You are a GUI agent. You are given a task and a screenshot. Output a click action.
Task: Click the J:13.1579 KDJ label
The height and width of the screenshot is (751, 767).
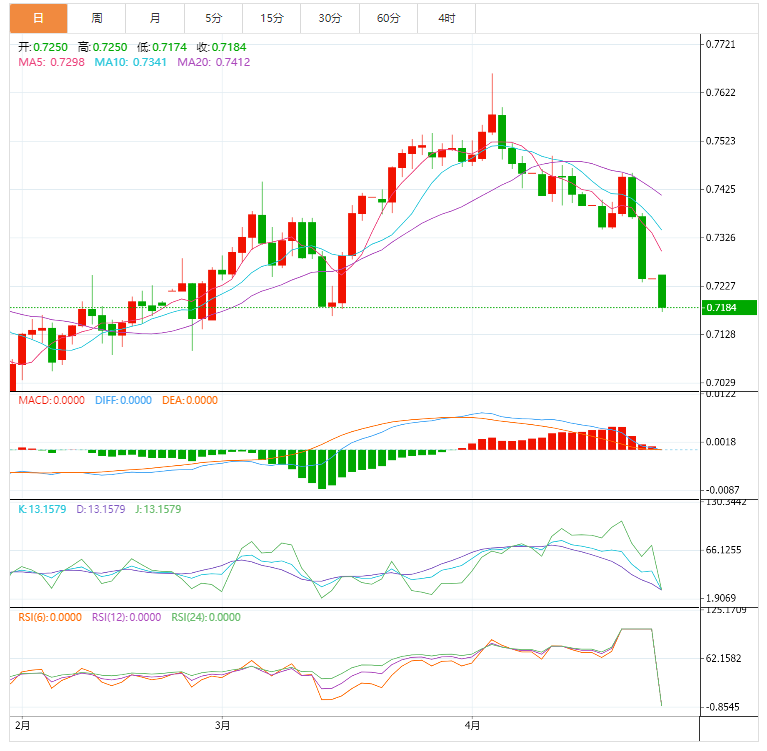[x=158, y=509]
